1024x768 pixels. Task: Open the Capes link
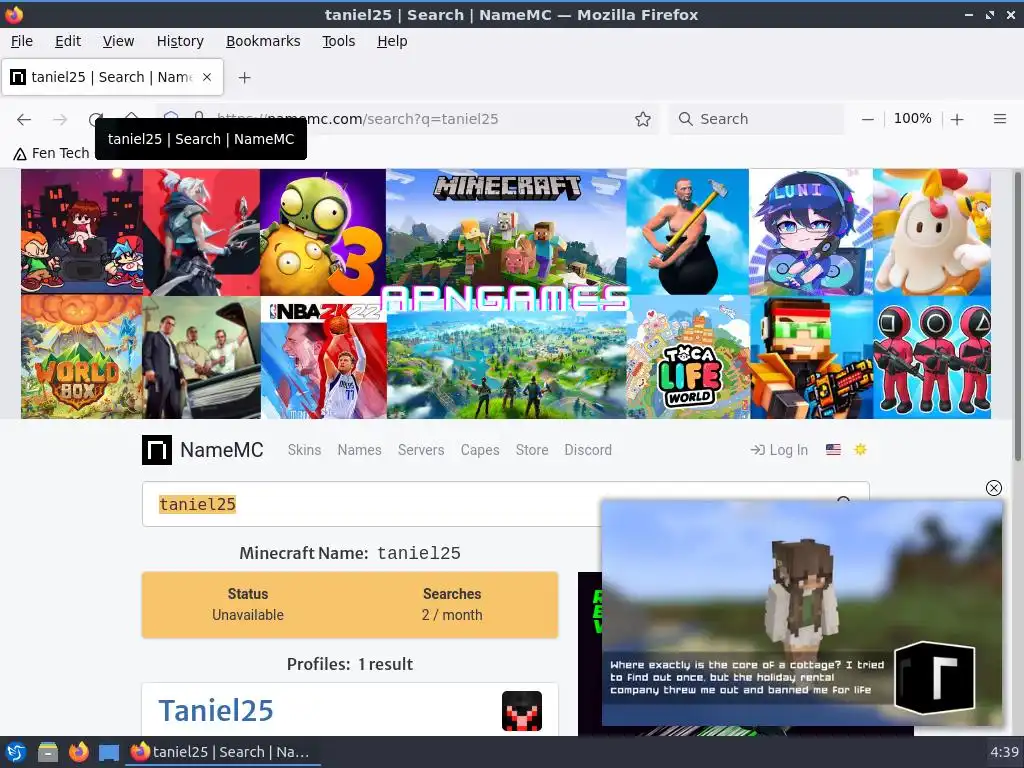point(480,450)
